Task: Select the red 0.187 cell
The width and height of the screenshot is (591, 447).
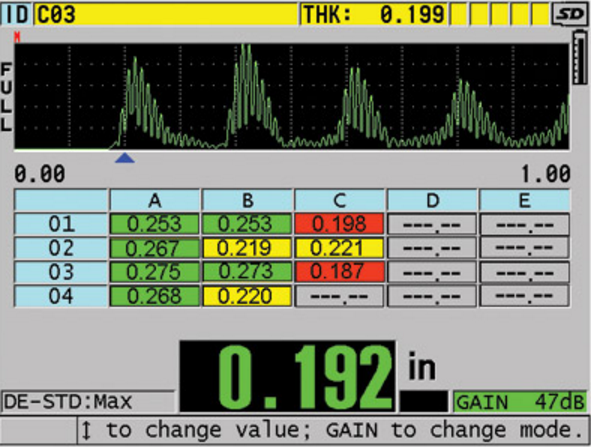Action: coord(339,272)
